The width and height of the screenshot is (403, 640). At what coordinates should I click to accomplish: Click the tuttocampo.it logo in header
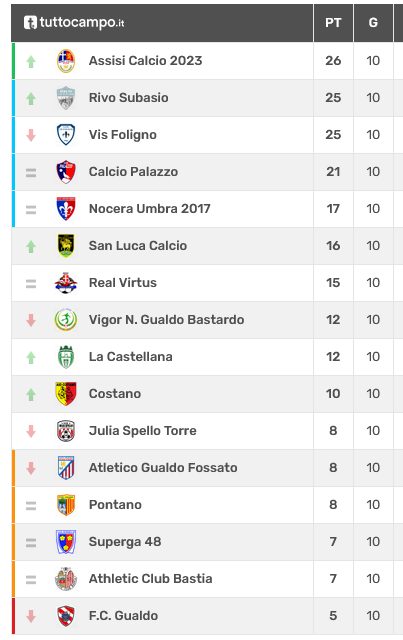(x=74, y=22)
